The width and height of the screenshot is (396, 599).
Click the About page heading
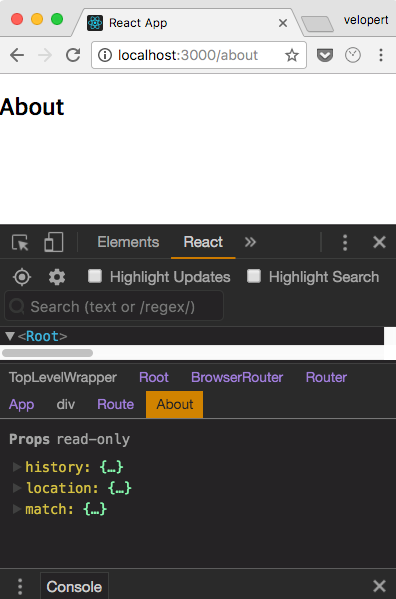(x=32, y=107)
